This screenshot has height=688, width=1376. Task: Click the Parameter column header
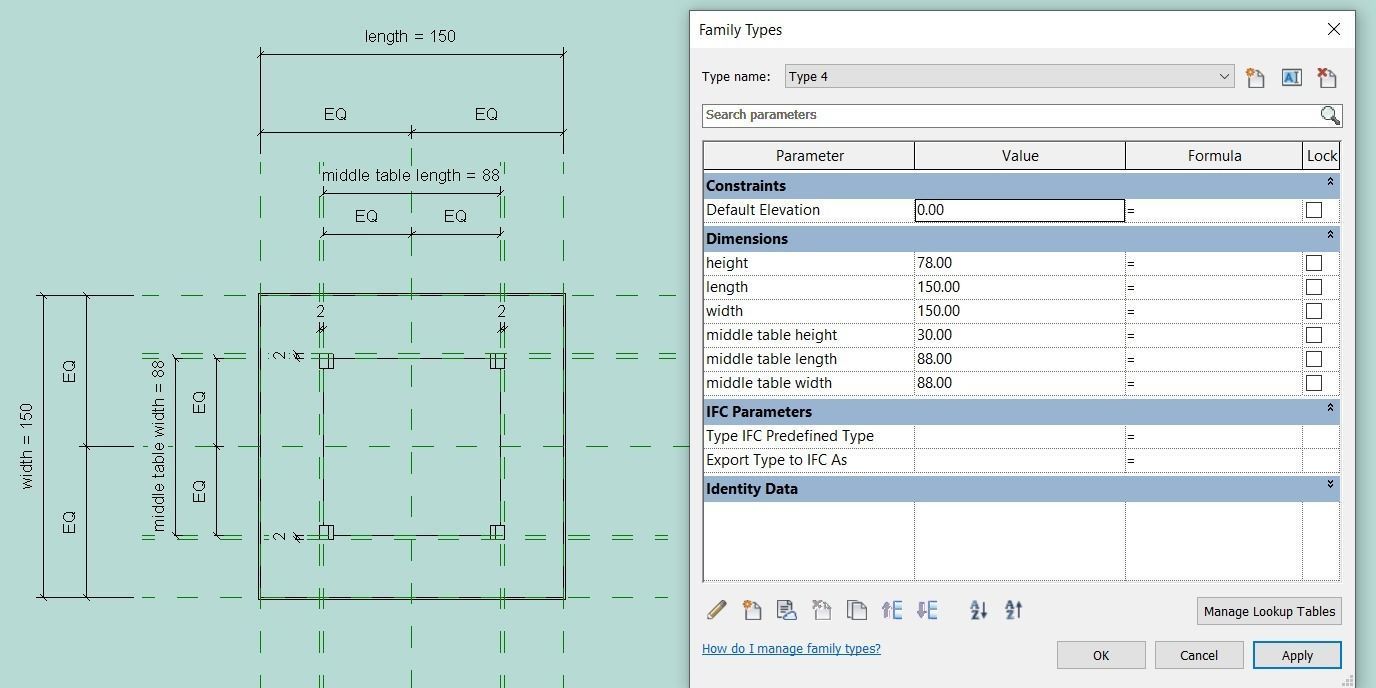tap(809, 155)
